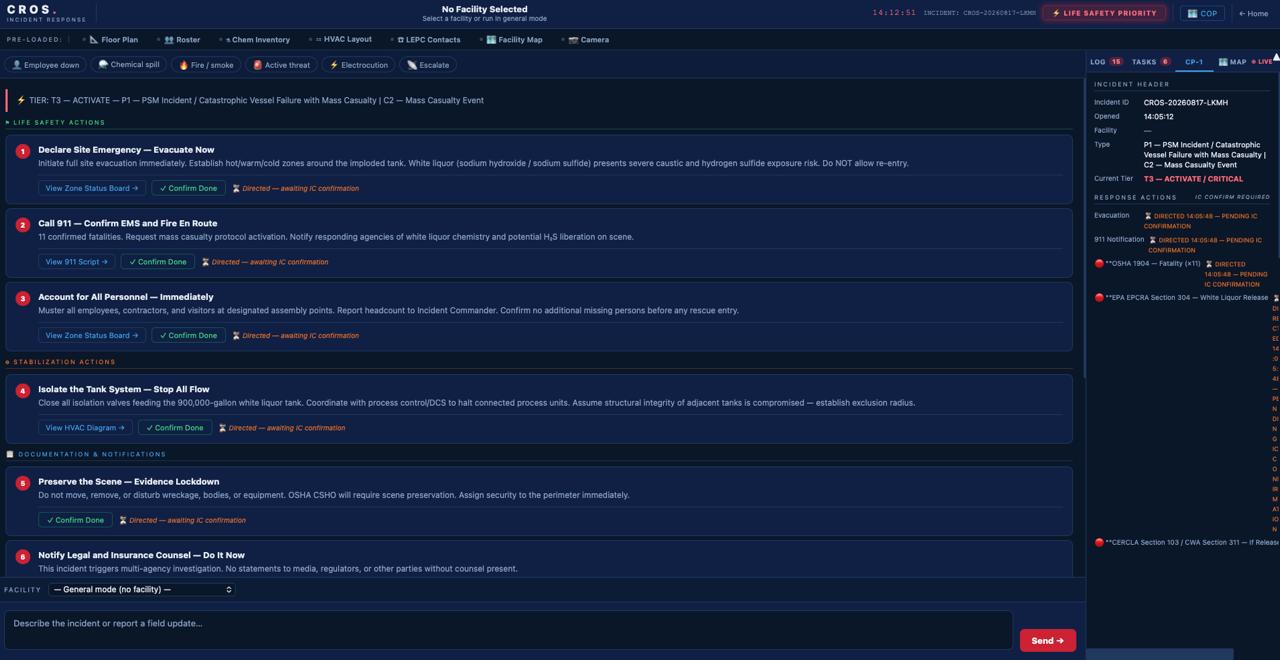1280x660 pixels.
Task: Switch to the TASKS tab
Action: click(x=1151, y=62)
